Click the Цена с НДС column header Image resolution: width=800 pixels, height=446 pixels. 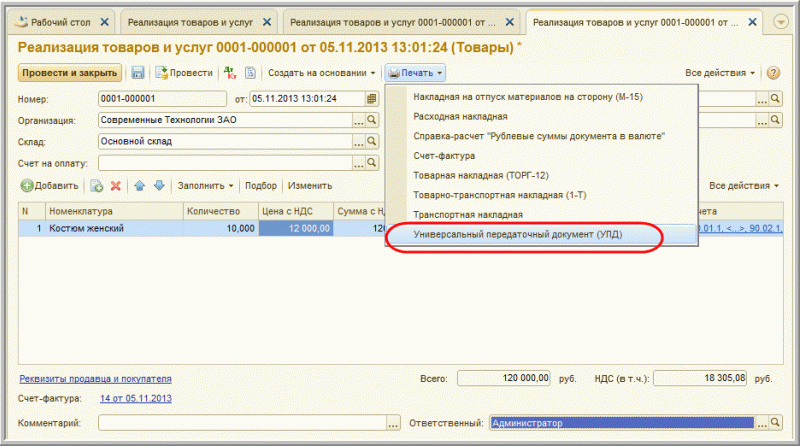[296, 211]
